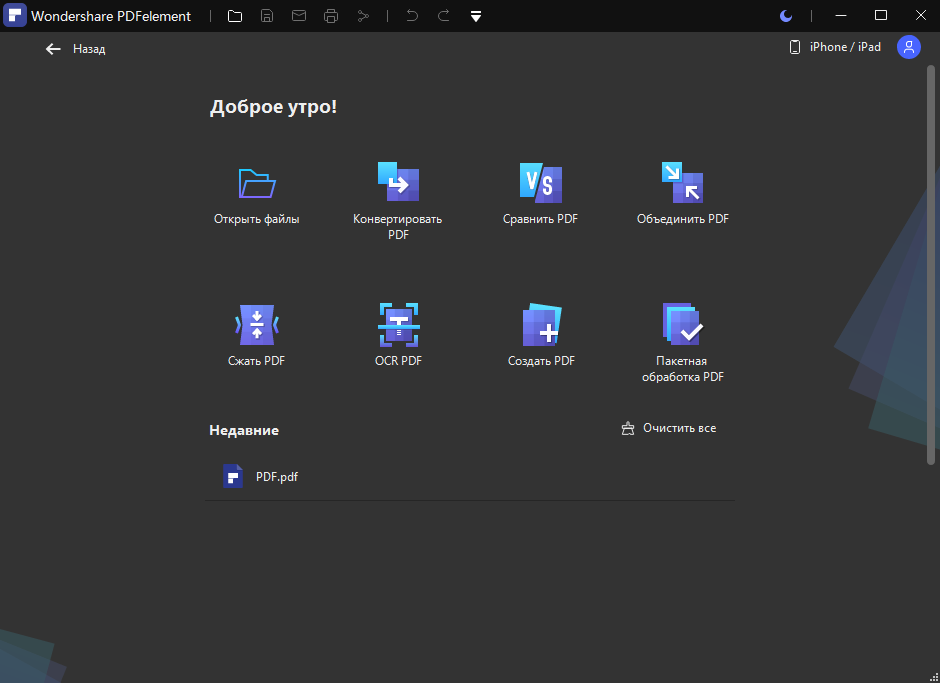Click the Create PDF icon

541,324
